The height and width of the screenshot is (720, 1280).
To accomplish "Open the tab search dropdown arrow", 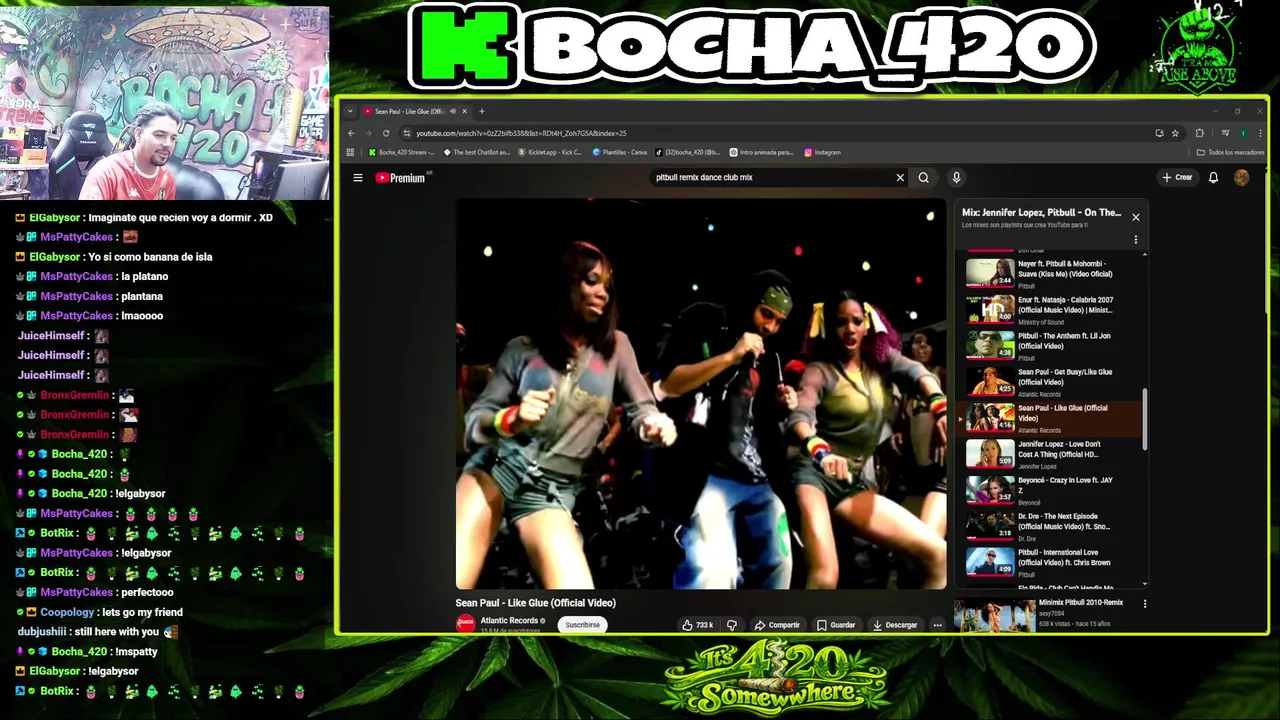I will tap(350, 111).
